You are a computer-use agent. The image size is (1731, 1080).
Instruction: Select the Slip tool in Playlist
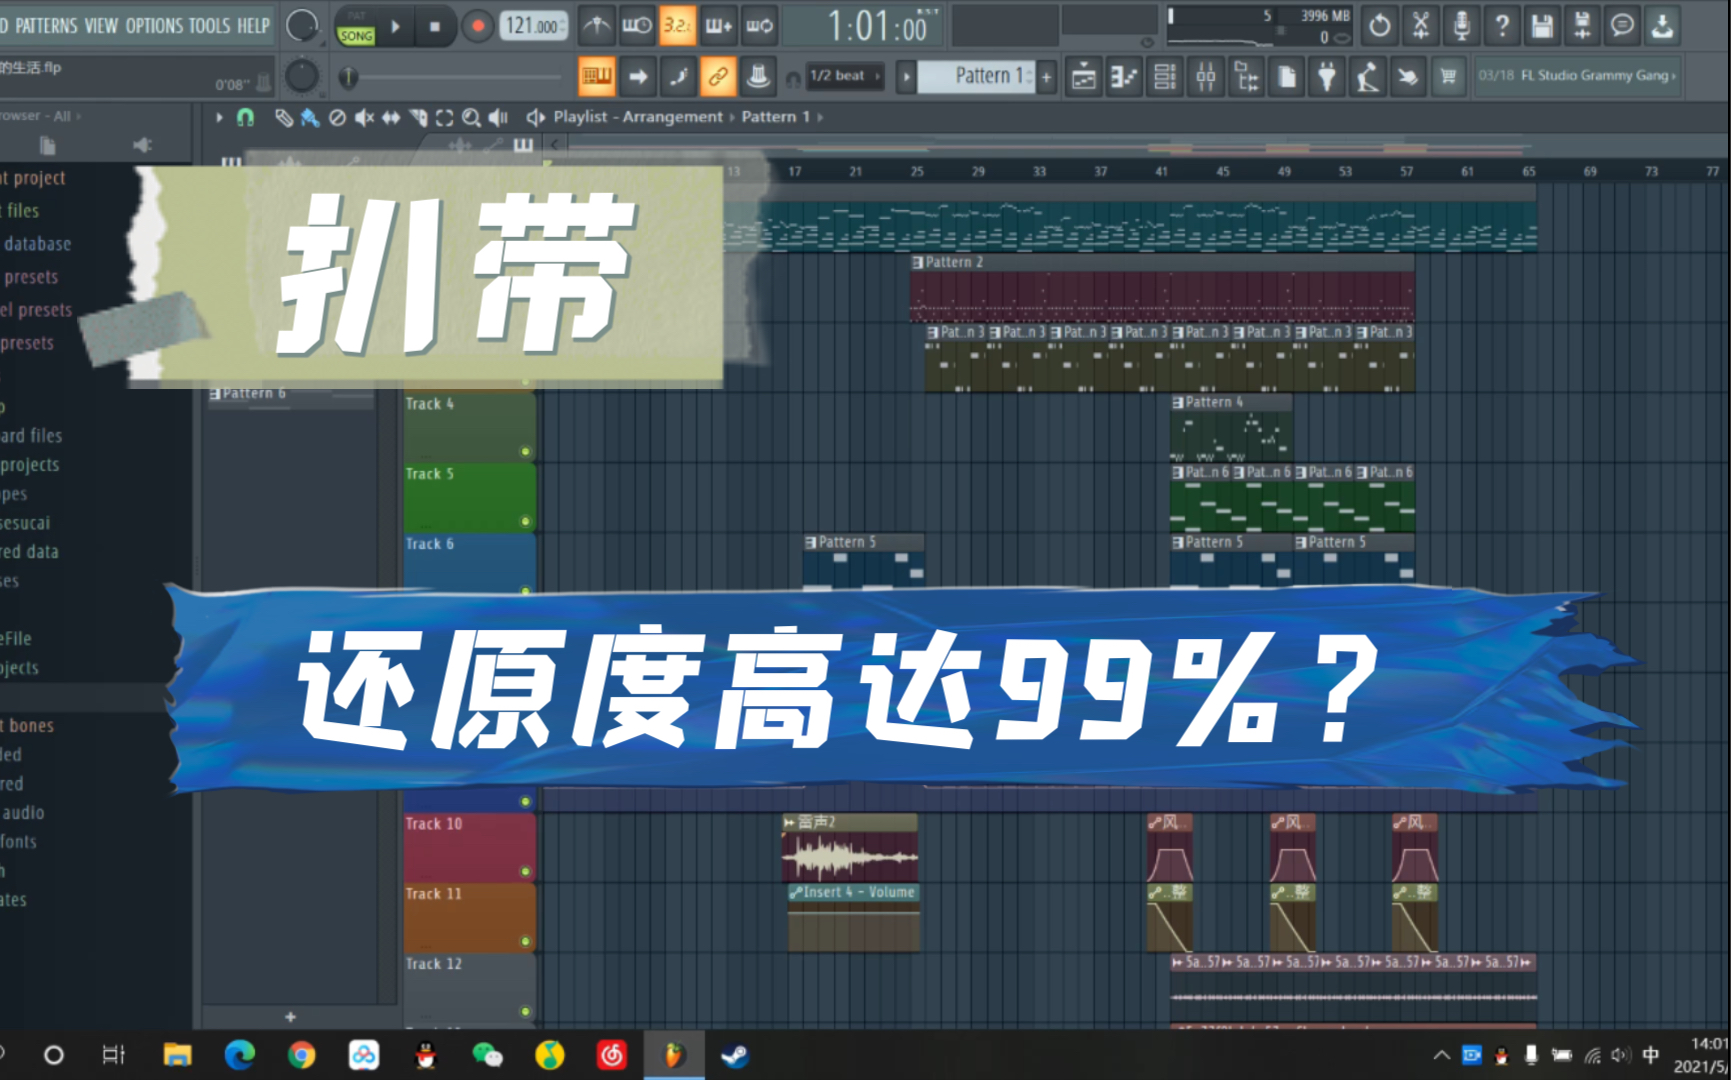coord(391,118)
